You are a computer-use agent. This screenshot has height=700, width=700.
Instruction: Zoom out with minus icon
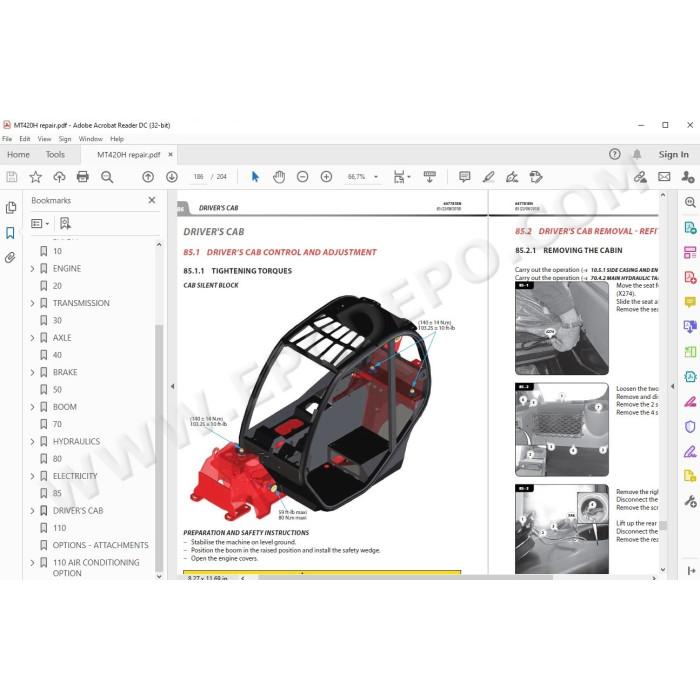[x=303, y=177]
